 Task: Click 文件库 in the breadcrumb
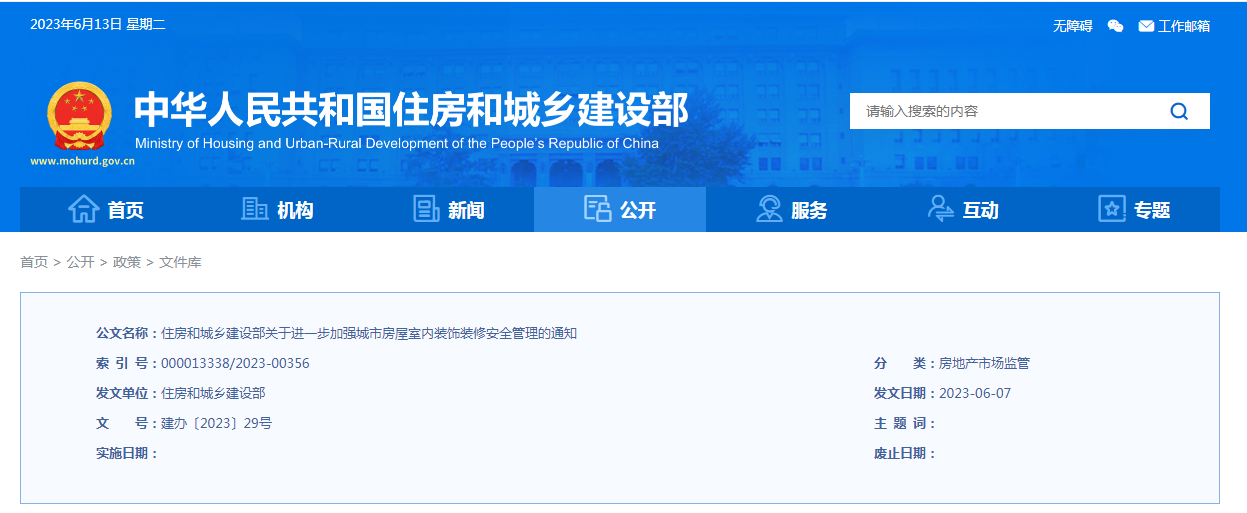(180, 262)
